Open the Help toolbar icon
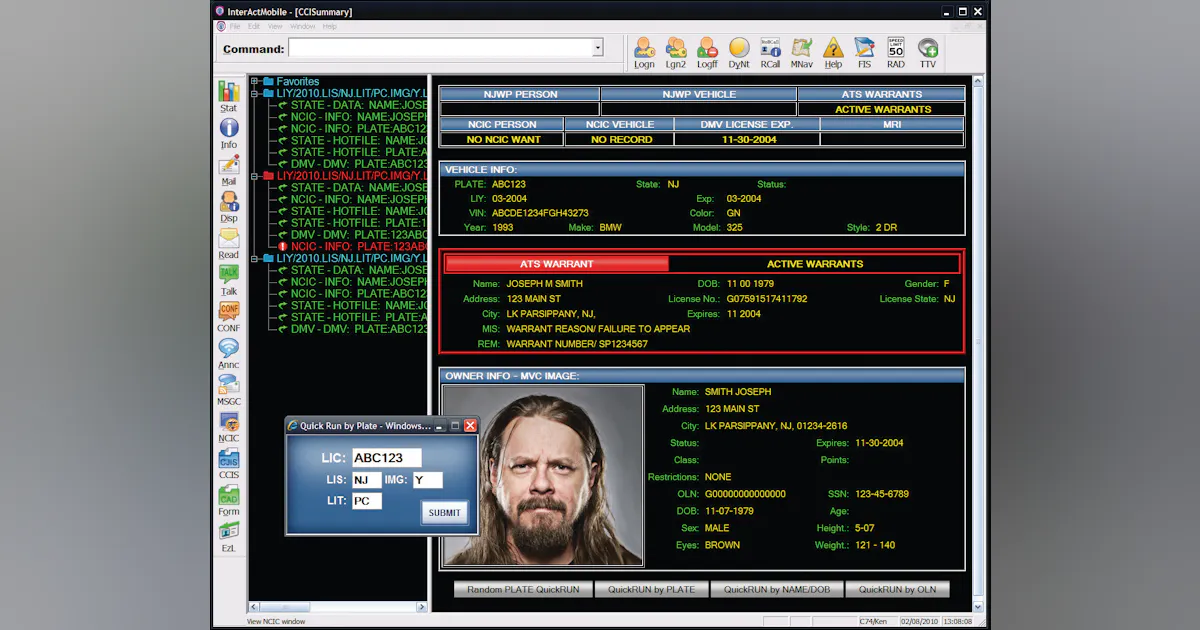This screenshot has height=630, width=1200. pyautogui.click(x=833, y=52)
